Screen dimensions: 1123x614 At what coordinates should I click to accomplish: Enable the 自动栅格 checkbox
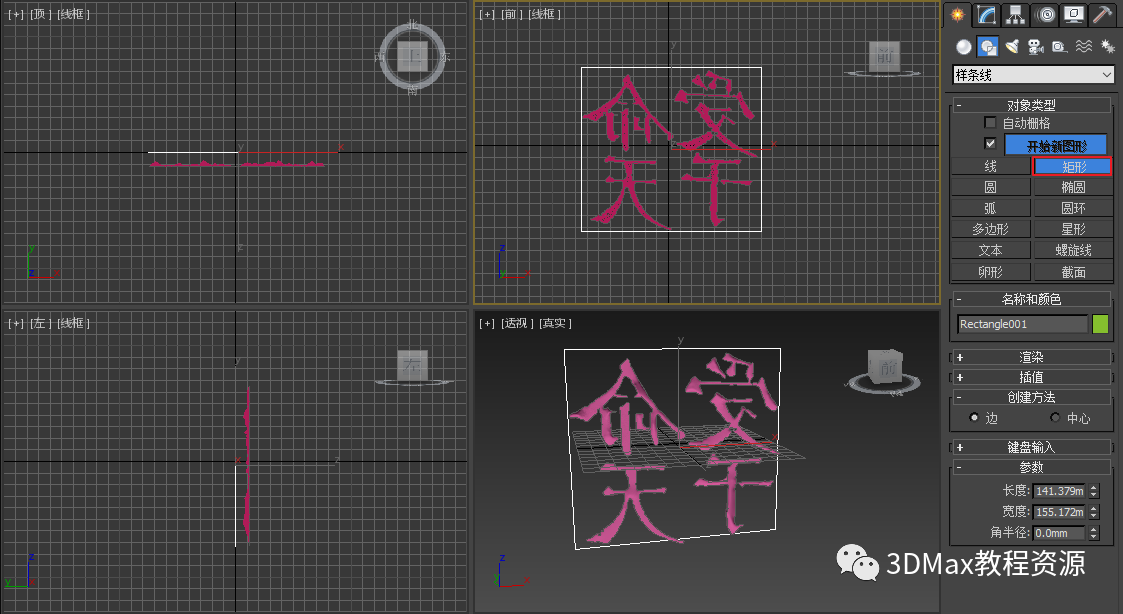point(991,123)
